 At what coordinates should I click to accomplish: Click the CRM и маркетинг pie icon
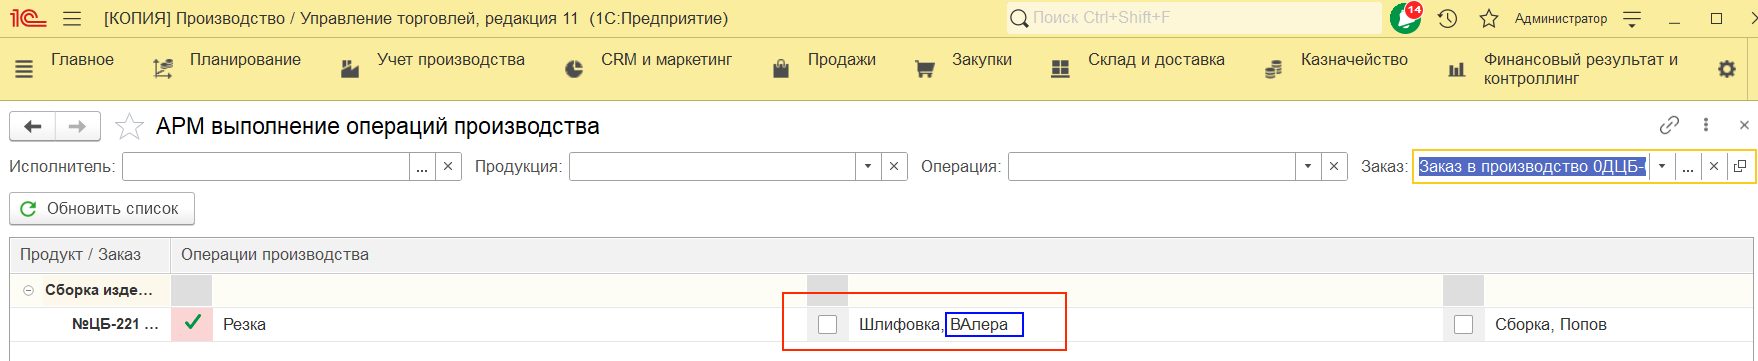point(574,69)
